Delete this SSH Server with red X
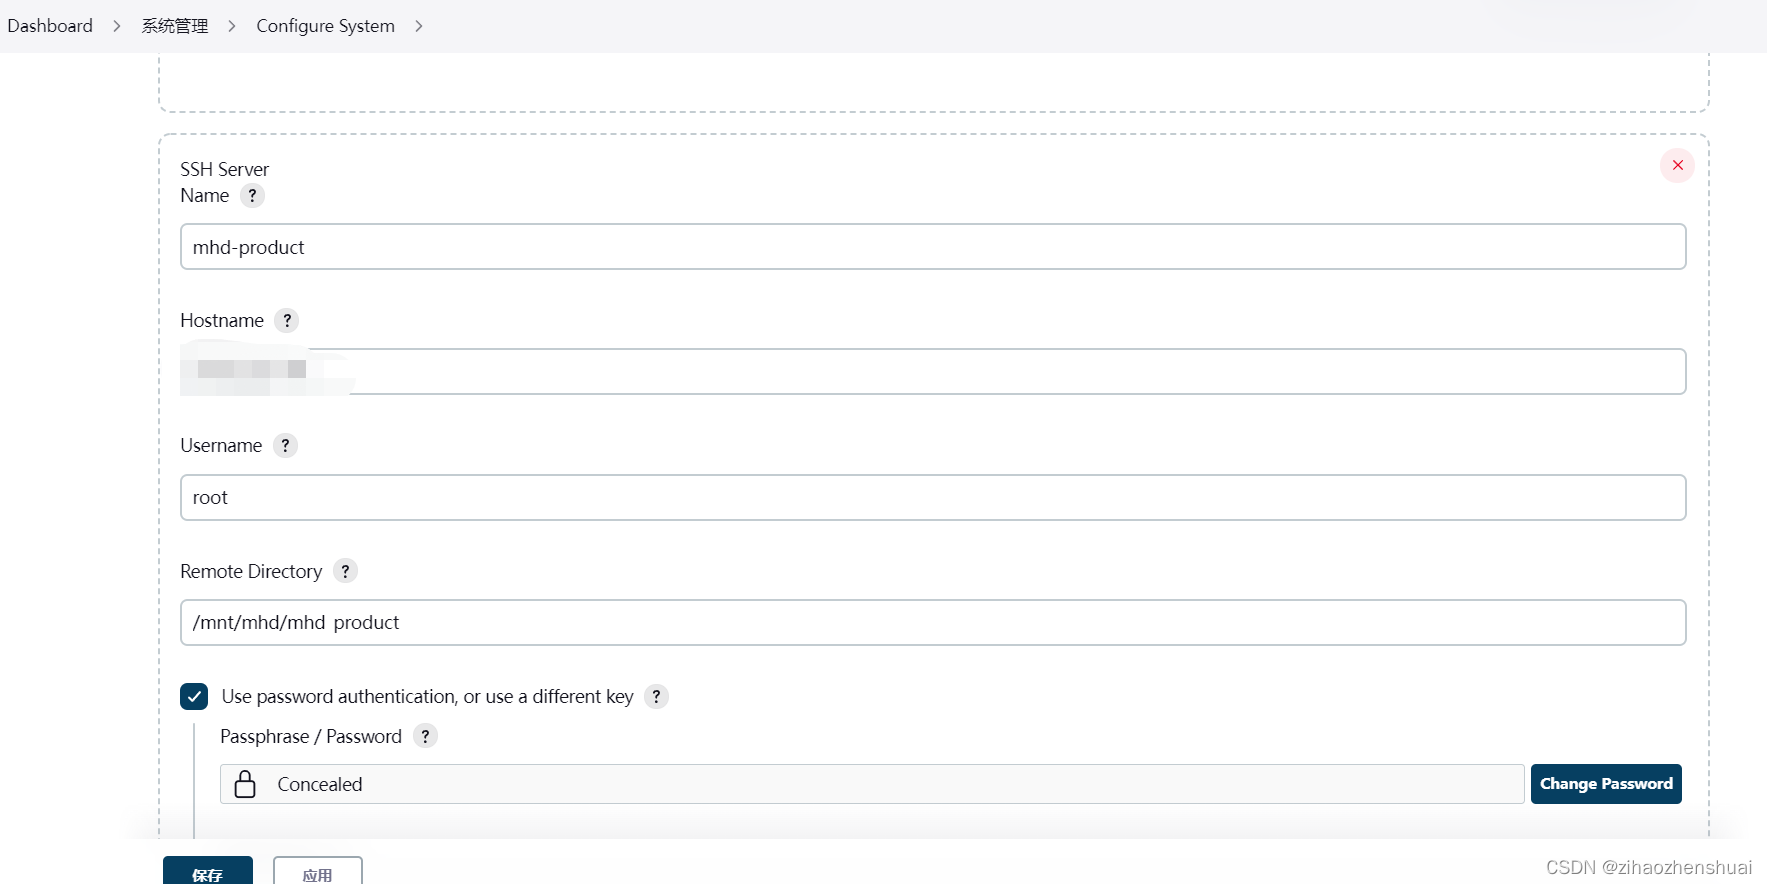The width and height of the screenshot is (1767, 884). [x=1677, y=165]
